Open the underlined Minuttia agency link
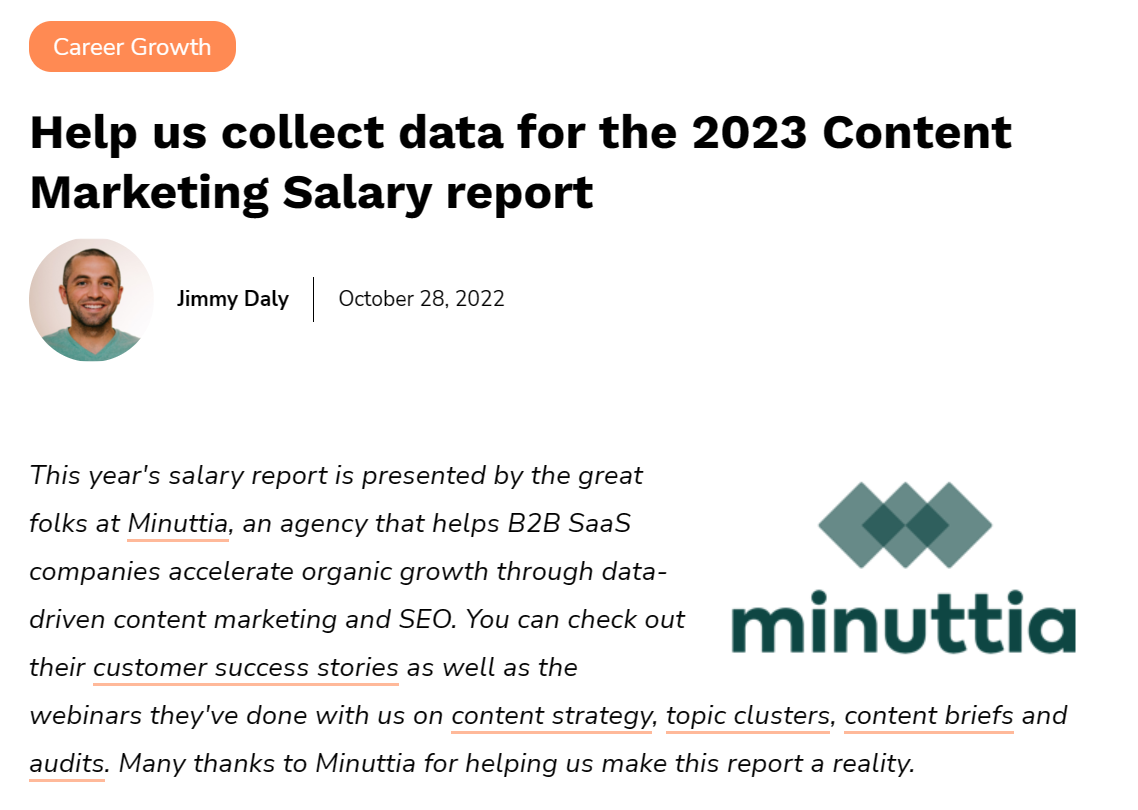Image resolution: width=1138 pixels, height=810 pixels. (x=178, y=523)
